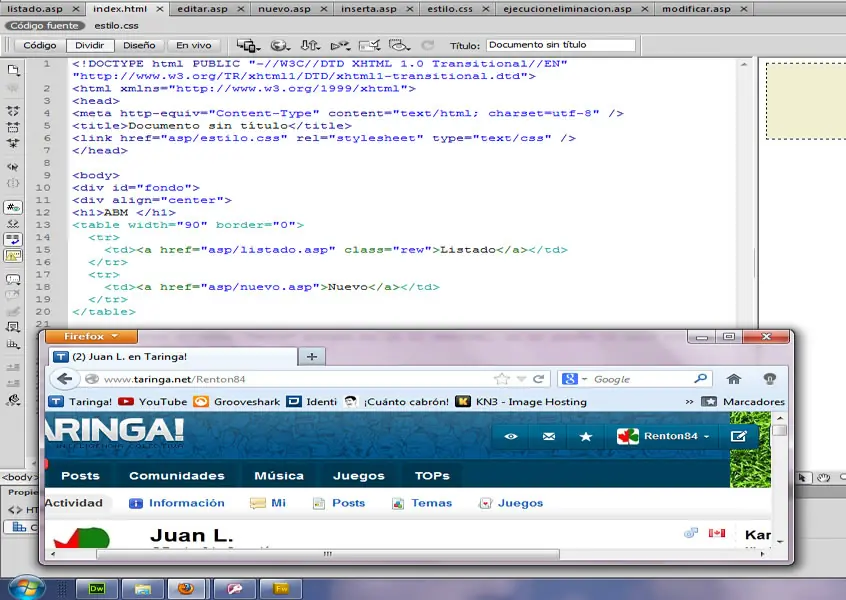
Task: Open the KN3 - Image Hosting bookmark
Action: coord(522,401)
